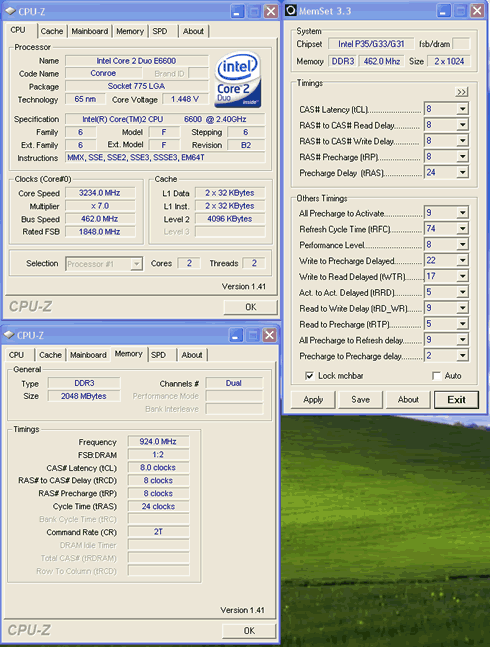The height and width of the screenshot is (647, 490).
Task: Click the Rated FSB value 1848.0 MHz
Action: coord(100,232)
